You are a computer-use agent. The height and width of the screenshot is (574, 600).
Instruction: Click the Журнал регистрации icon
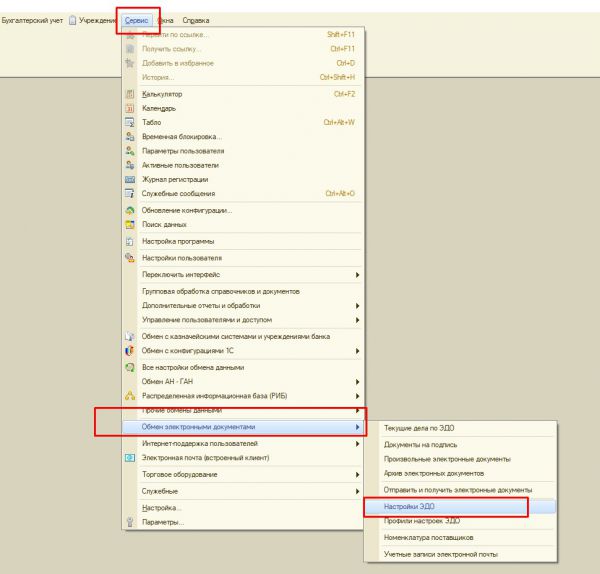point(130,179)
